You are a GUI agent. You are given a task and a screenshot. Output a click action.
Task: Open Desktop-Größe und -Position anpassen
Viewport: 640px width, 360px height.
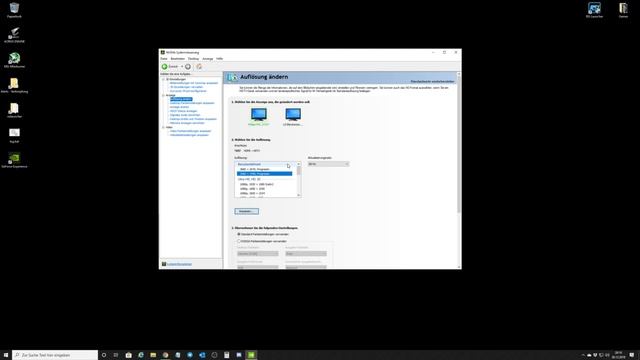point(193,119)
